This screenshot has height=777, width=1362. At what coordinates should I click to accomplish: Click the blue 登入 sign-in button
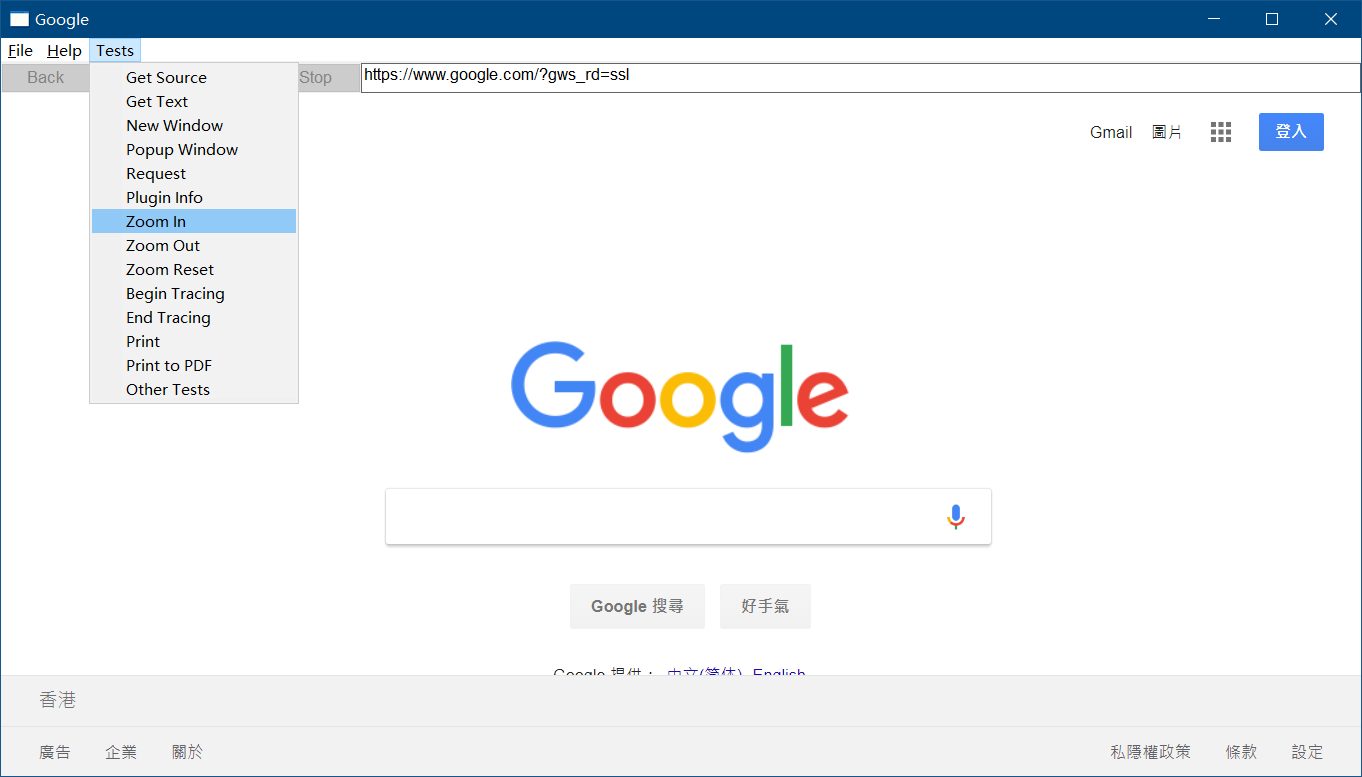pyautogui.click(x=1291, y=132)
